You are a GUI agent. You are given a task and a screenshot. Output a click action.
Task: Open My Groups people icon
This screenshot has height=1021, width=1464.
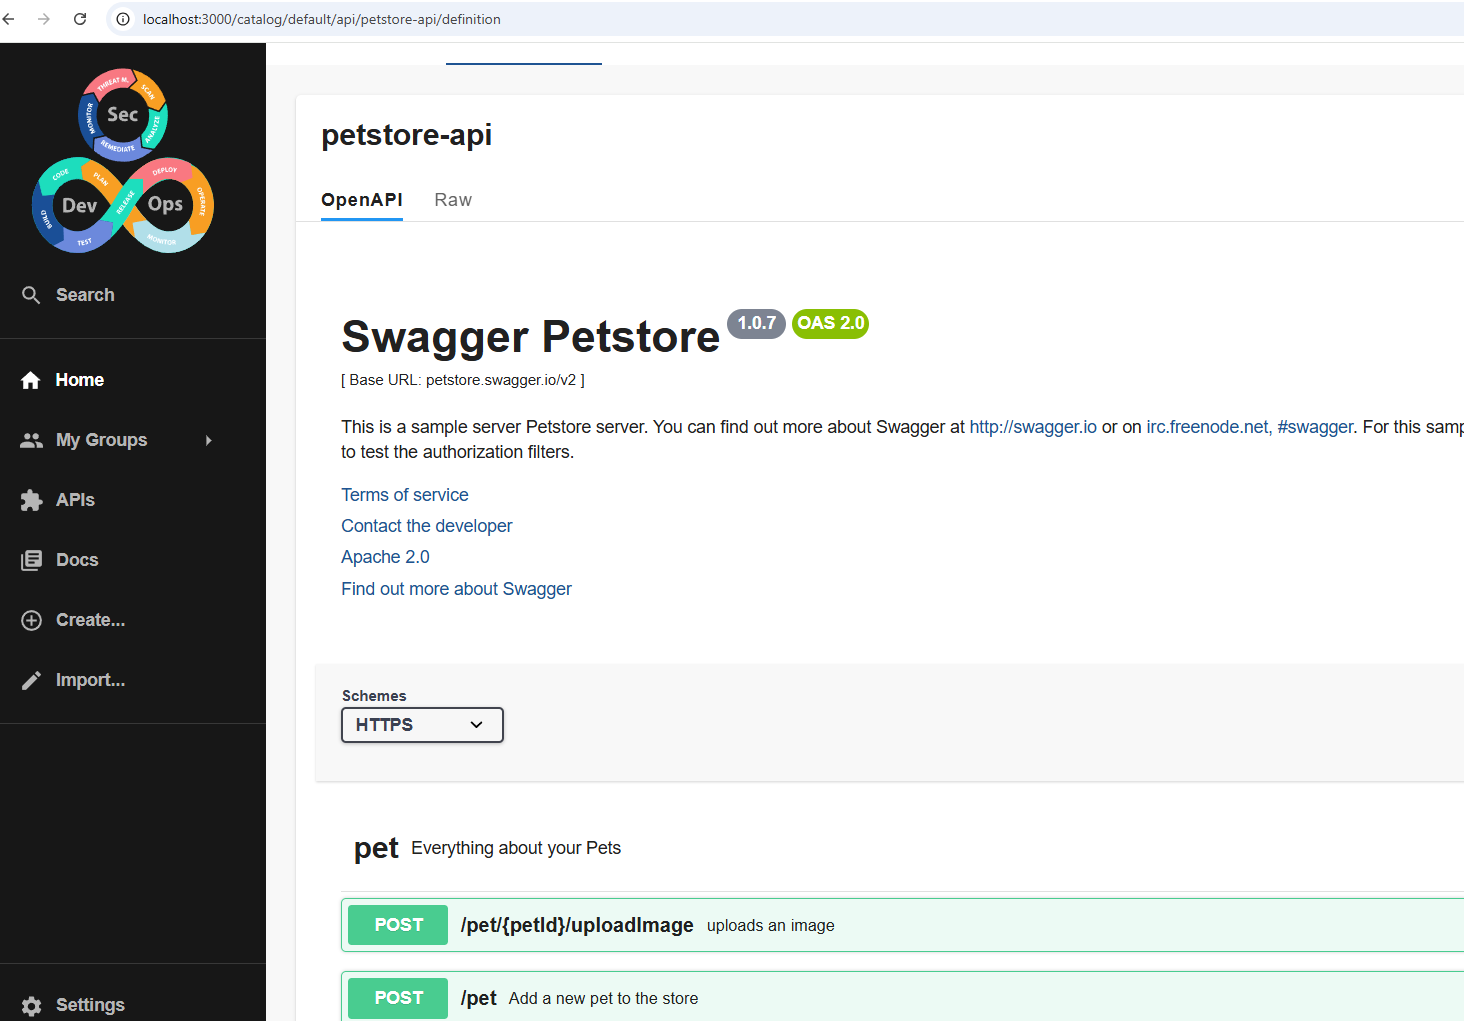(x=31, y=440)
